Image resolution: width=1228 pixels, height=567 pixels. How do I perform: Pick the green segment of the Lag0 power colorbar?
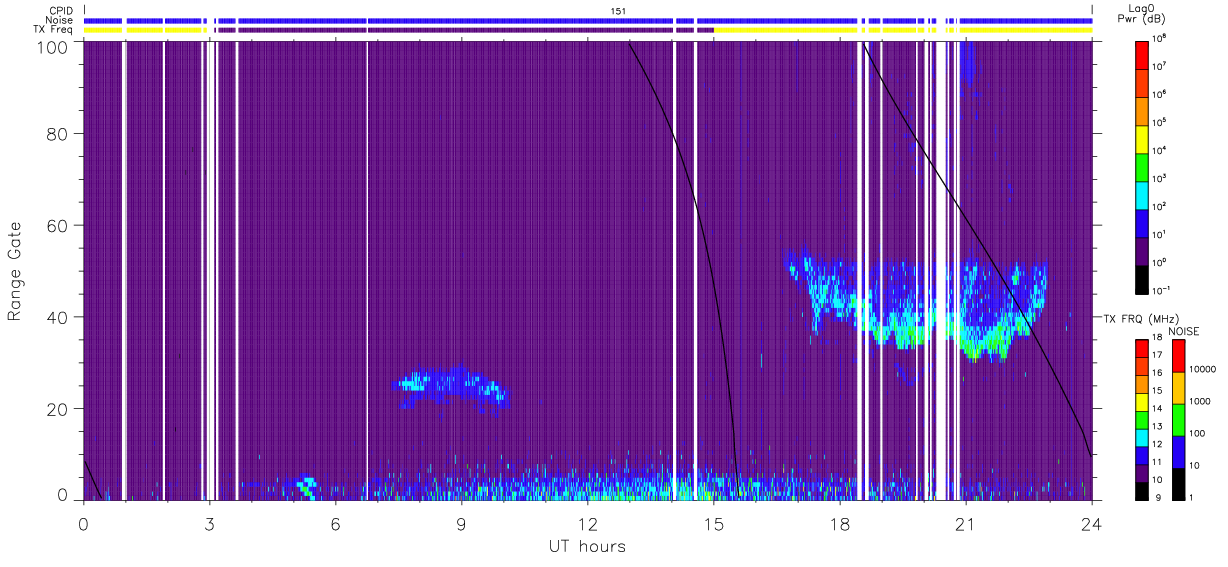1142,166
